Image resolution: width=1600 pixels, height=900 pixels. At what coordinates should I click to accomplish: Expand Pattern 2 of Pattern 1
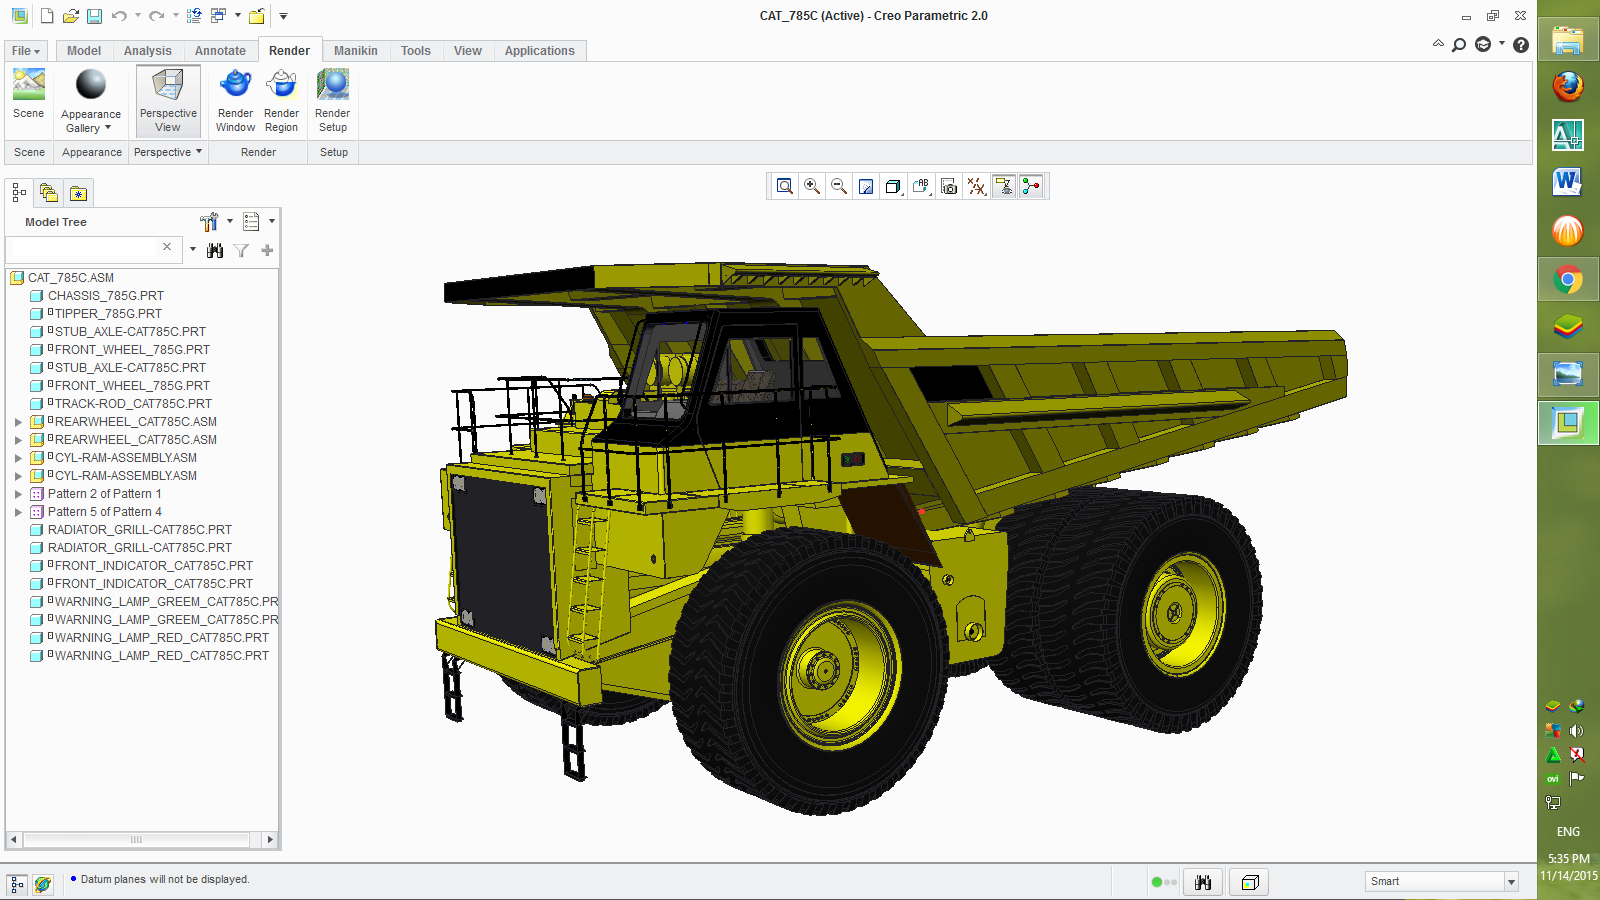pos(18,494)
